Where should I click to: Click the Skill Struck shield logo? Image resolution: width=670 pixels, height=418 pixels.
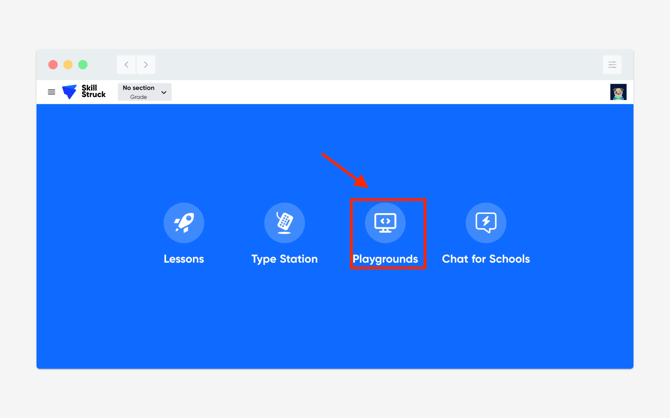point(69,92)
